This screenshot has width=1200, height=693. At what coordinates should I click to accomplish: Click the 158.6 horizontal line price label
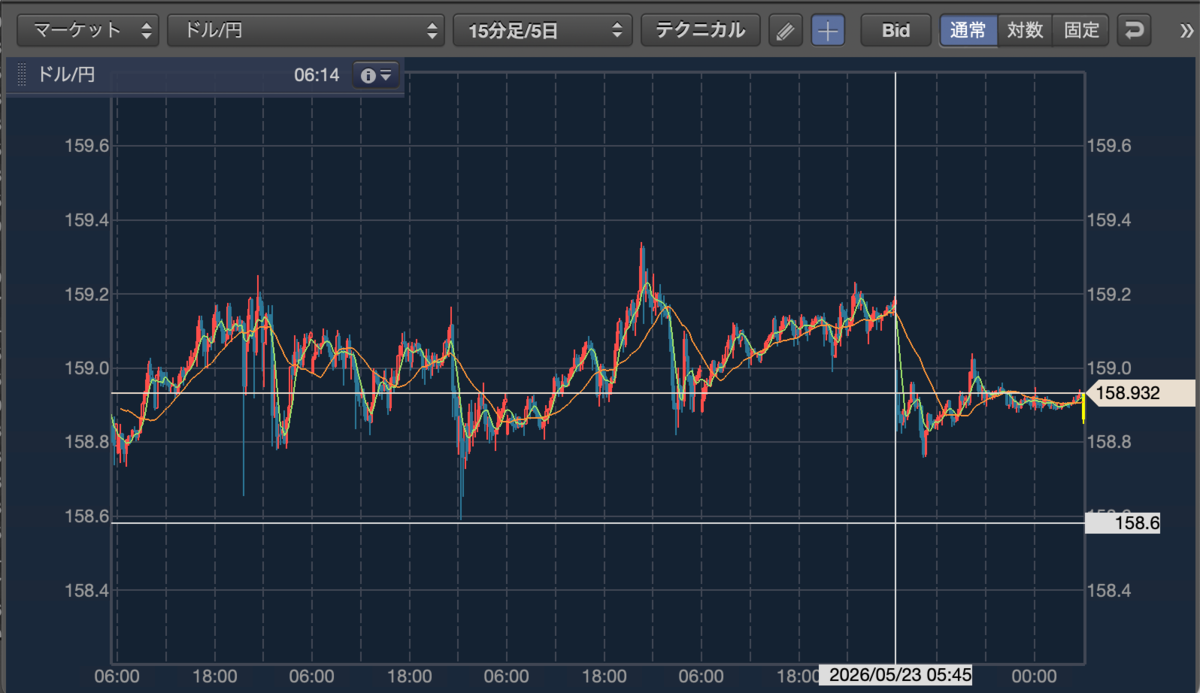[1122, 522]
